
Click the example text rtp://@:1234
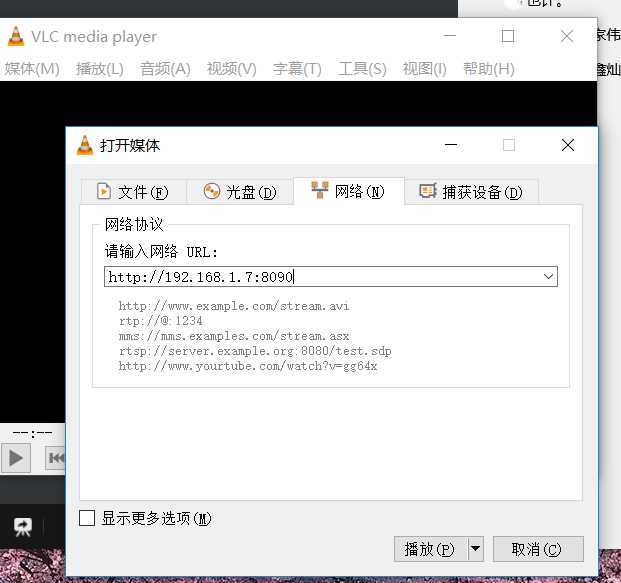[x=161, y=321]
